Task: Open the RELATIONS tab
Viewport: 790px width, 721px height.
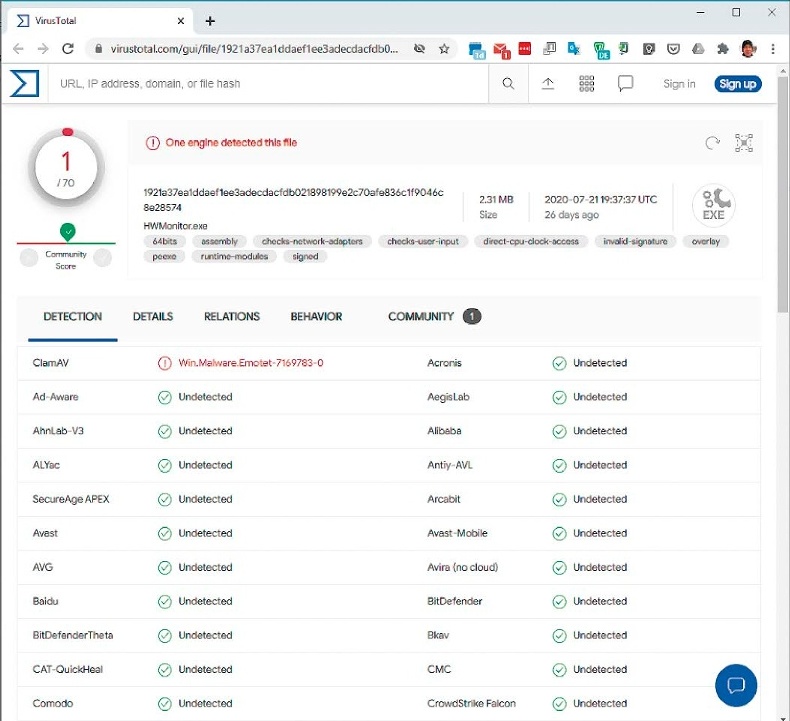Action: pos(232,316)
